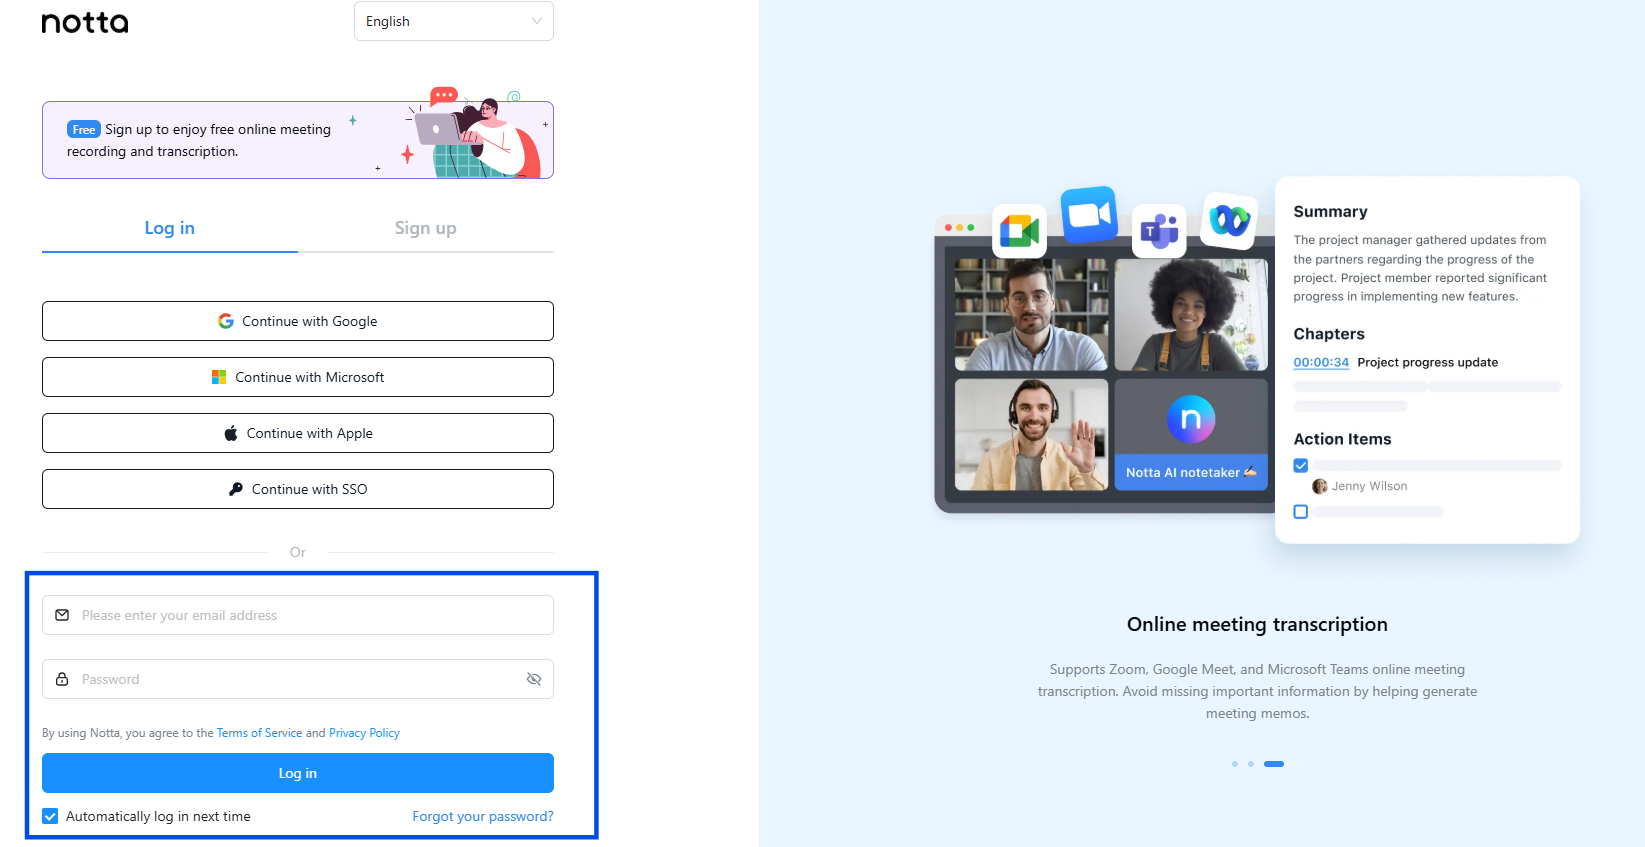Switch to the Sign up tab
The image size is (1645, 847).
click(426, 228)
